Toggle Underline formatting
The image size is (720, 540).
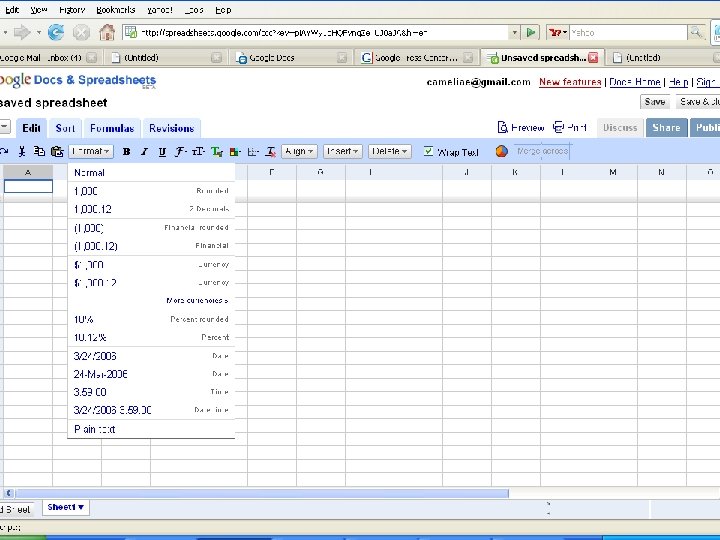(162, 152)
